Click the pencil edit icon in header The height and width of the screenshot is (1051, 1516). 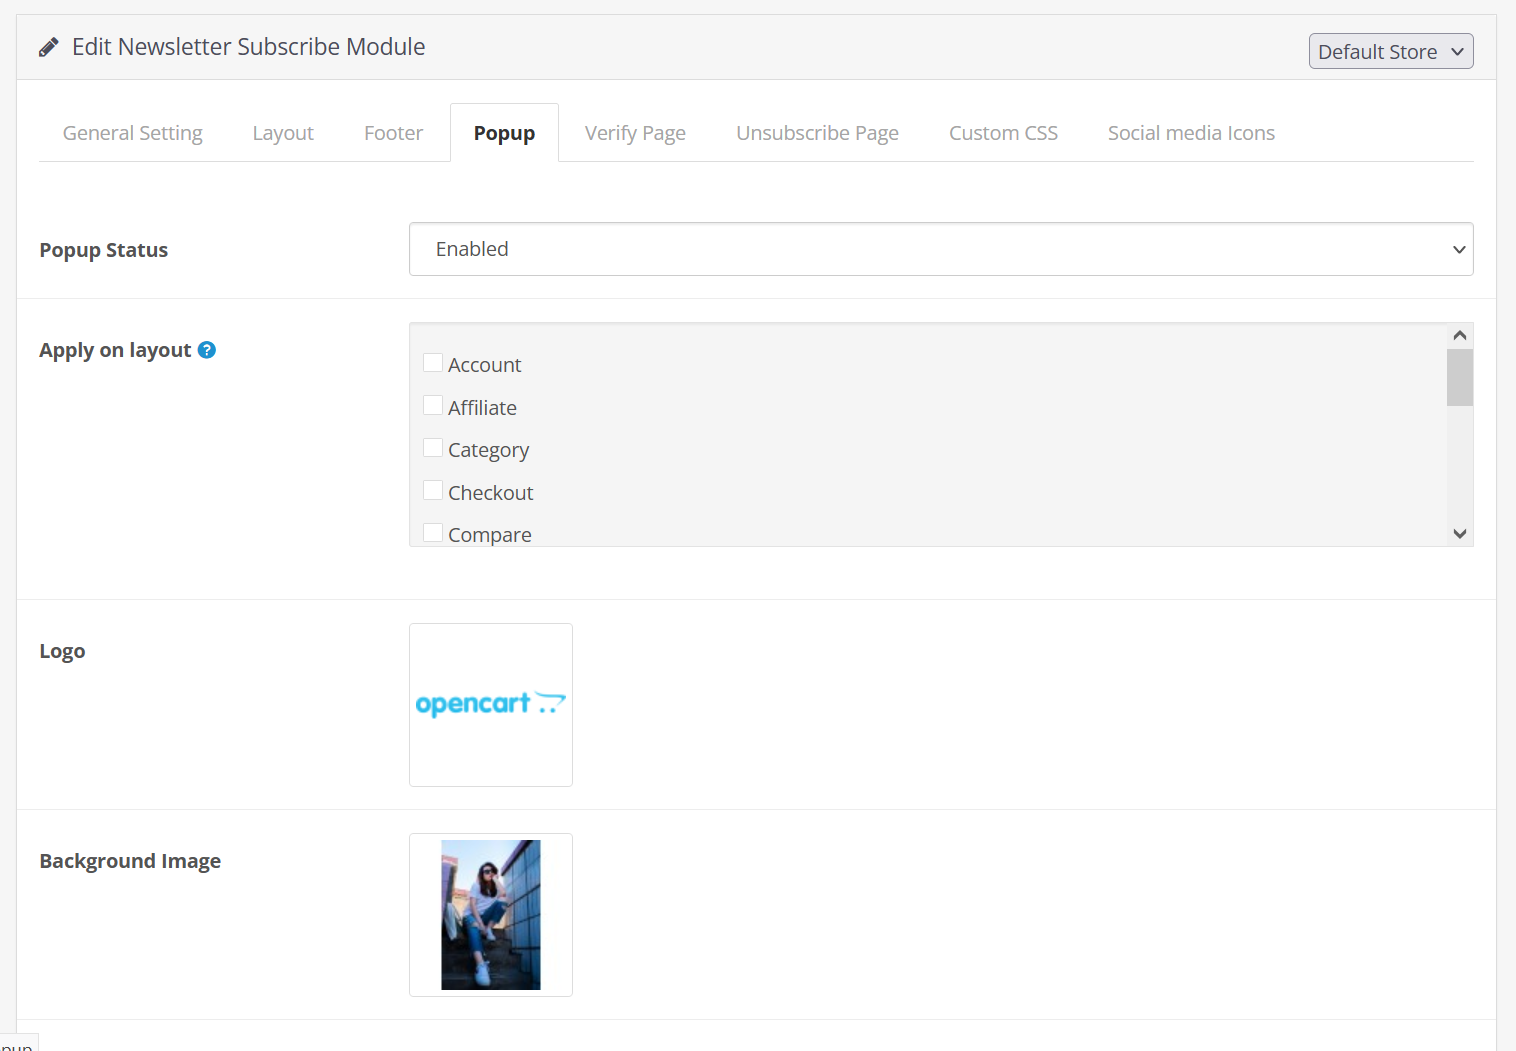pos(48,48)
